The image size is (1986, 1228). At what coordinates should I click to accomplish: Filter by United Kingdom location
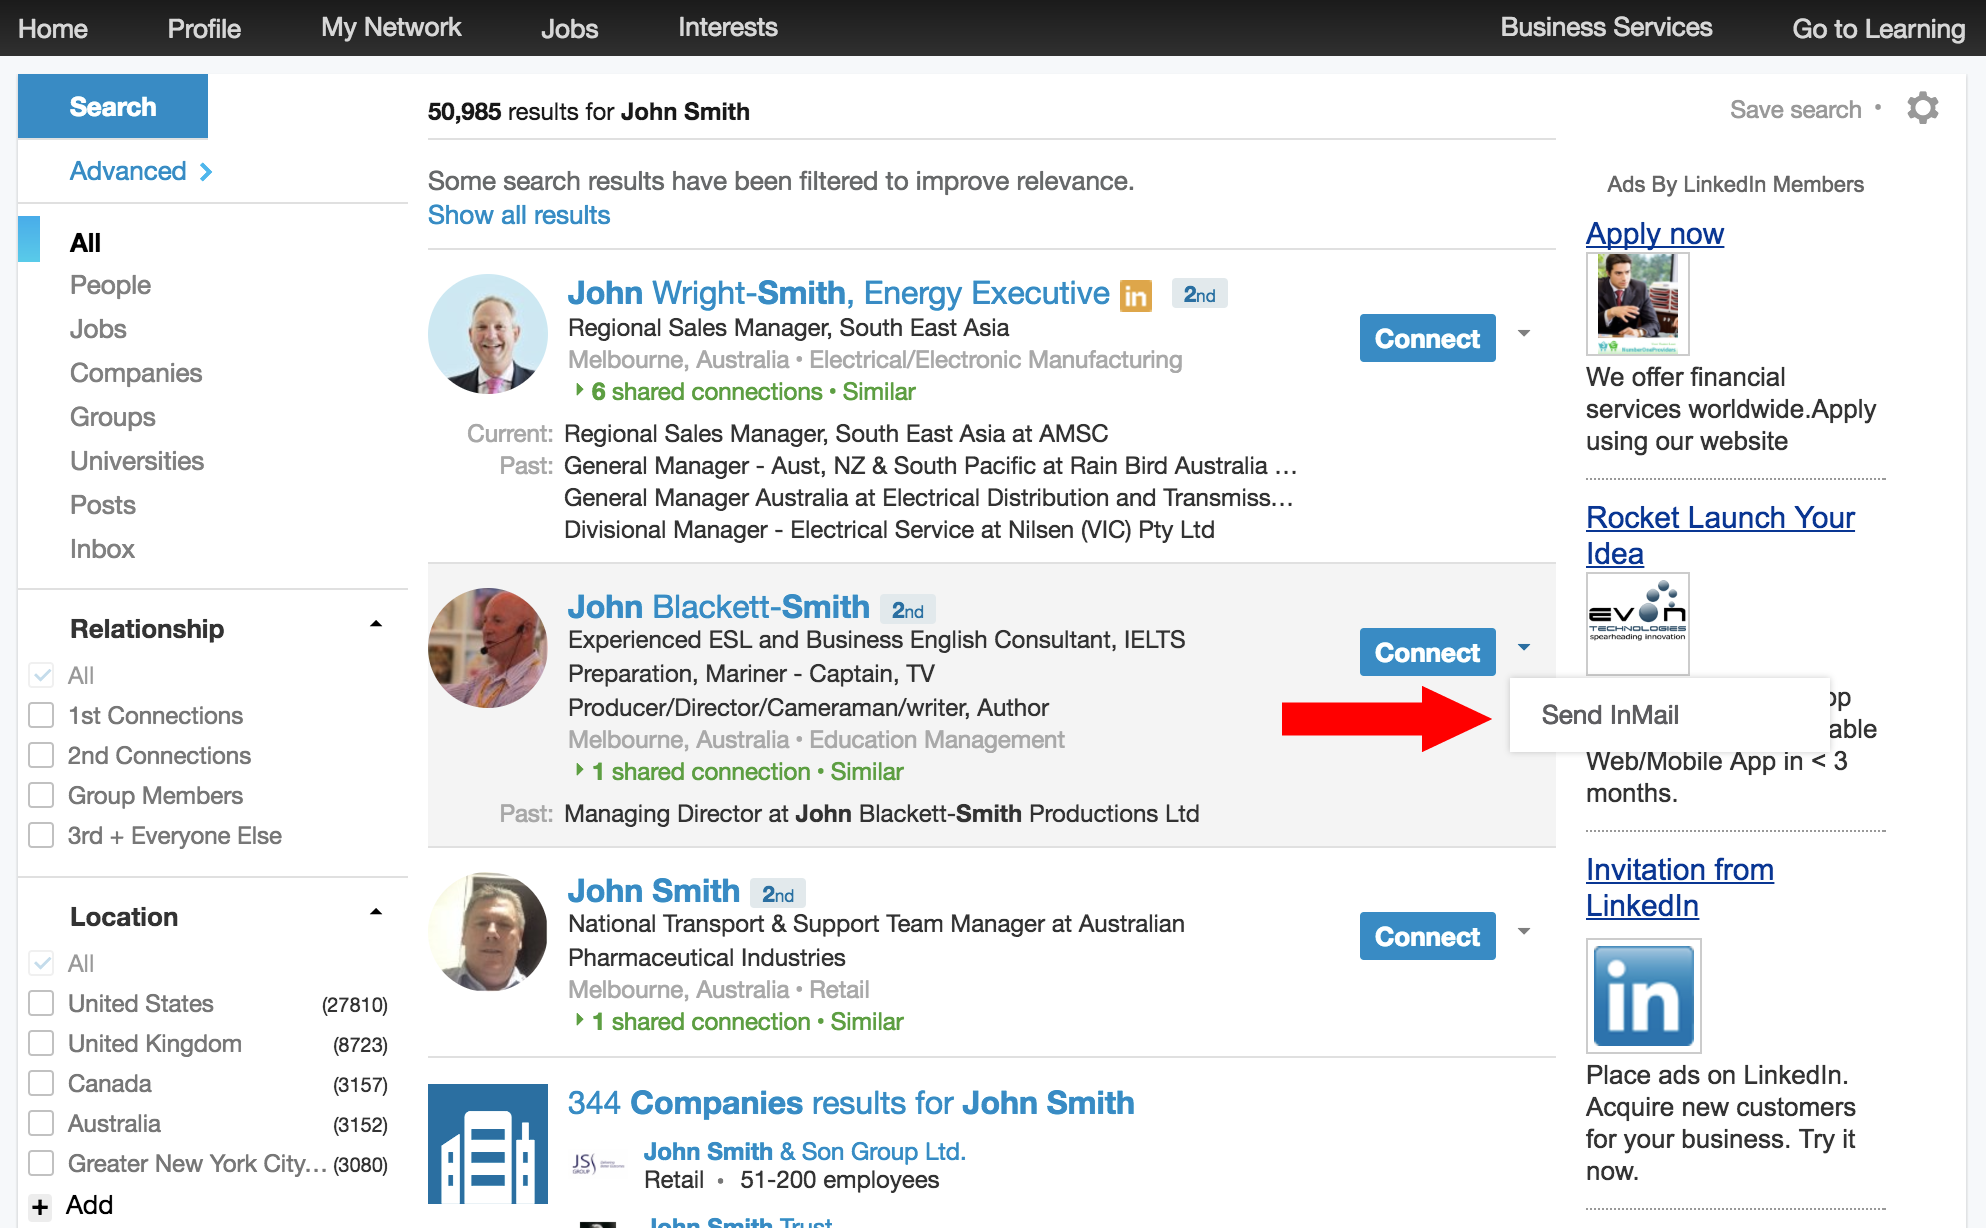[x=41, y=1043]
